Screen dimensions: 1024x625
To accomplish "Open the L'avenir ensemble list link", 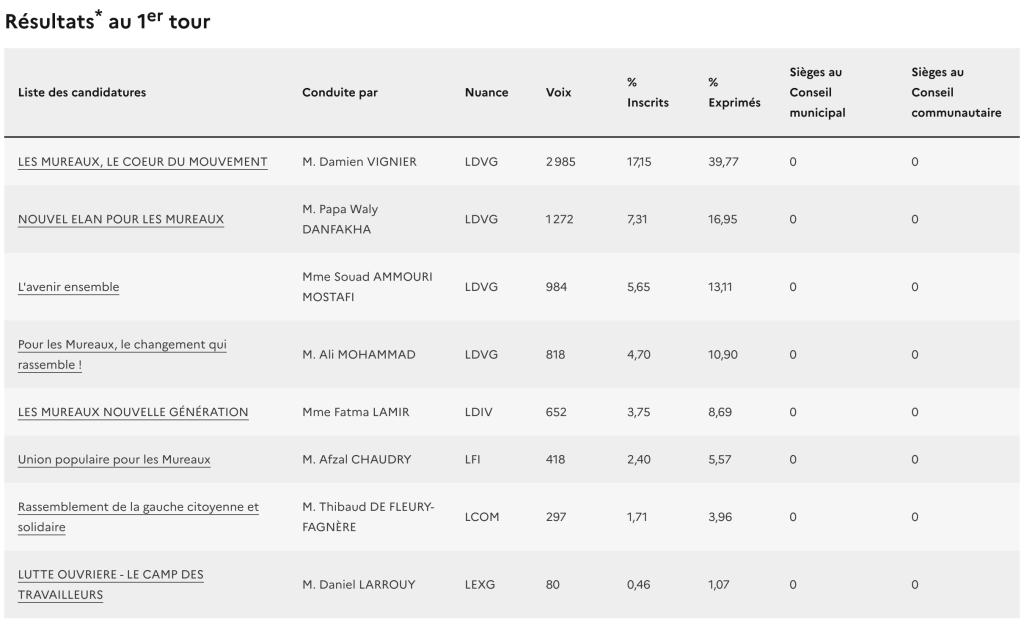I will coord(68,287).
